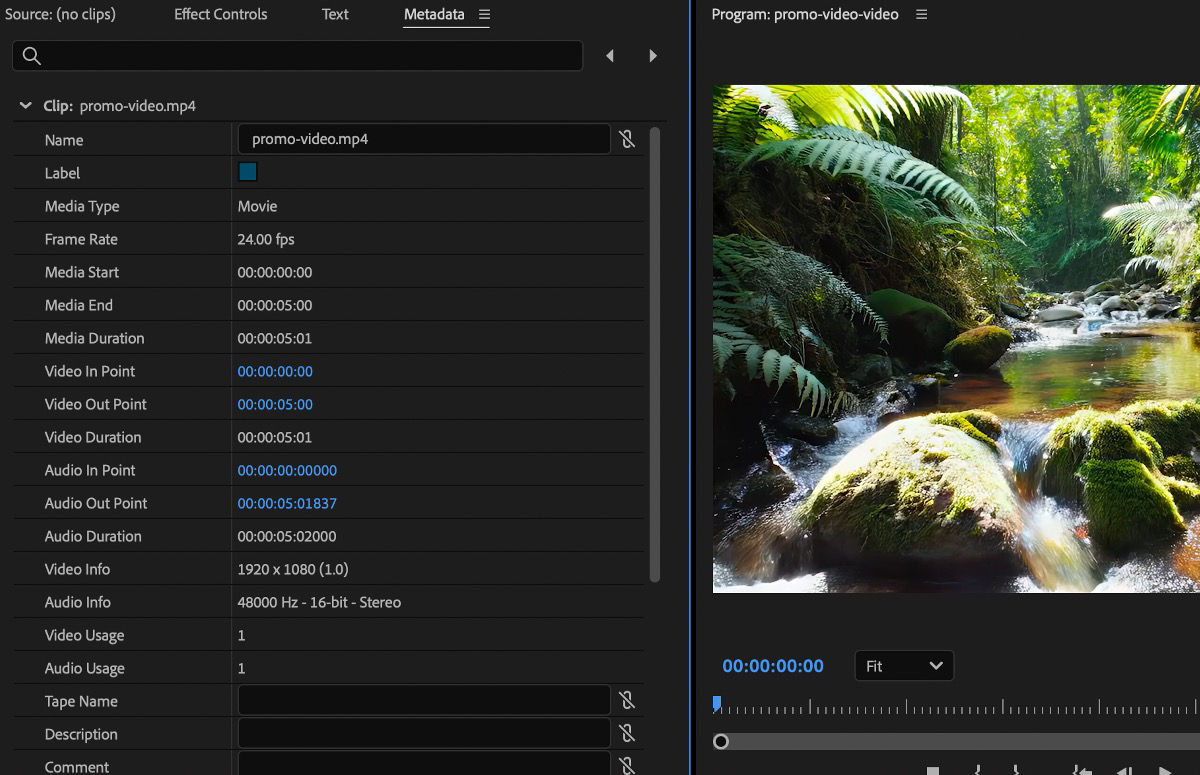The height and width of the screenshot is (775, 1200).
Task: Toggle the link icon beside Tape Name
Action: (627, 700)
